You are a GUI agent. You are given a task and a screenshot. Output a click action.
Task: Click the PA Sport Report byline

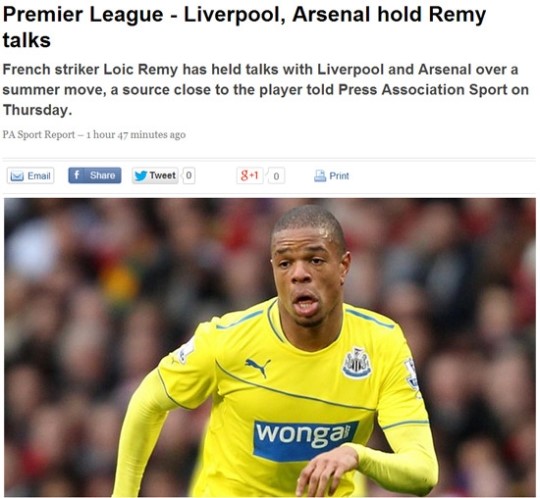click(x=39, y=134)
